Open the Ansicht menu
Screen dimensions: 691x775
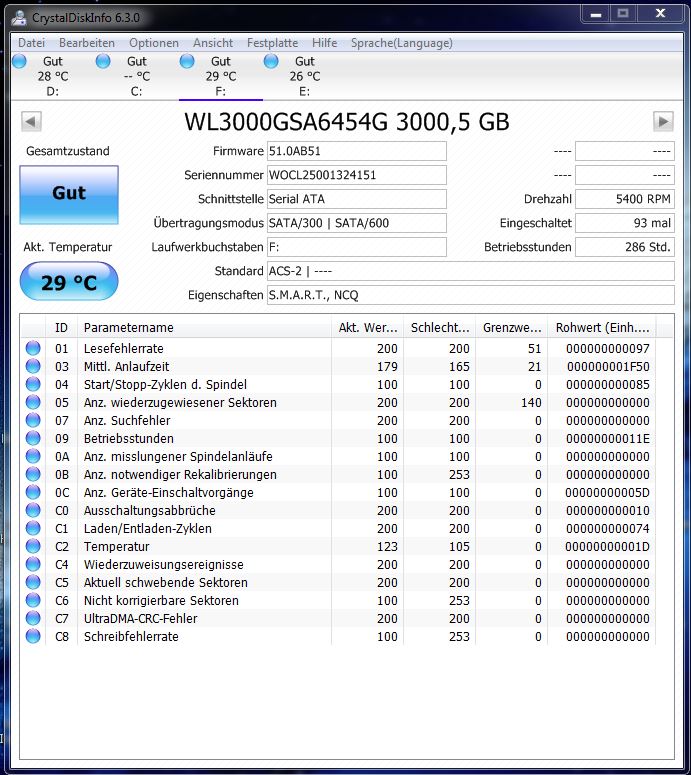pos(213,43)
